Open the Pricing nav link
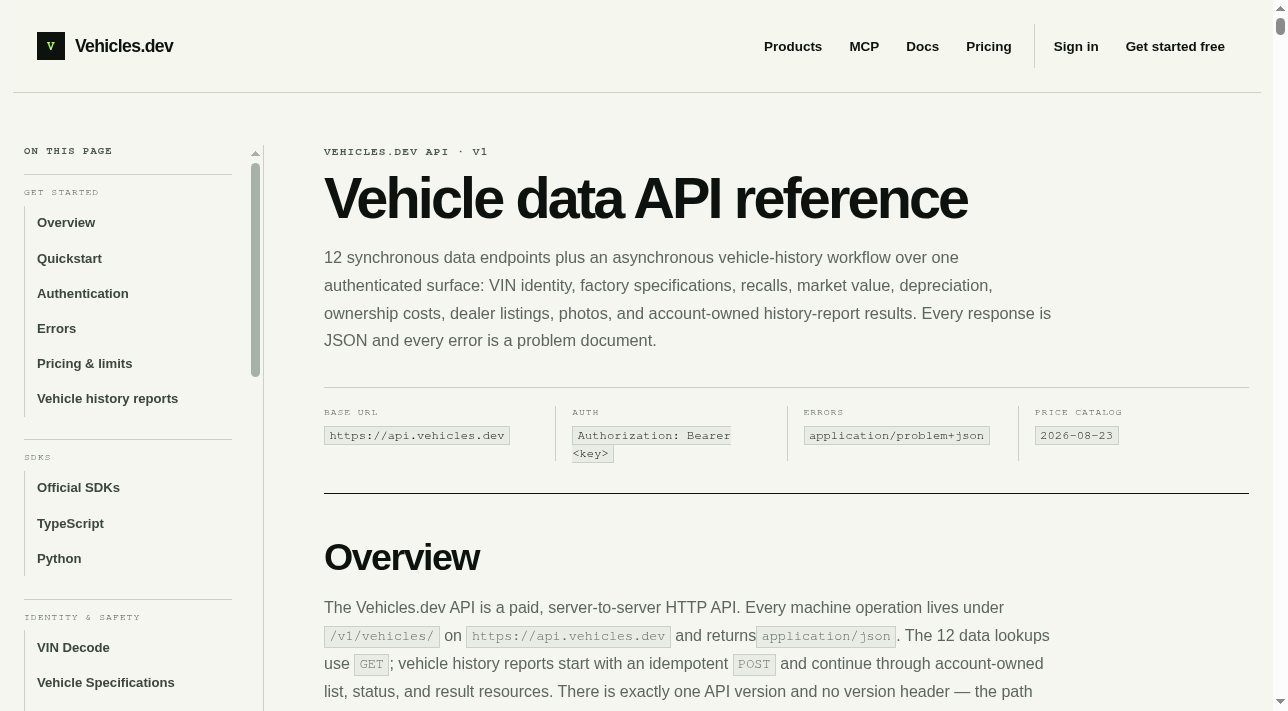Screen dimensions: 1288x711 pos(989,47)
